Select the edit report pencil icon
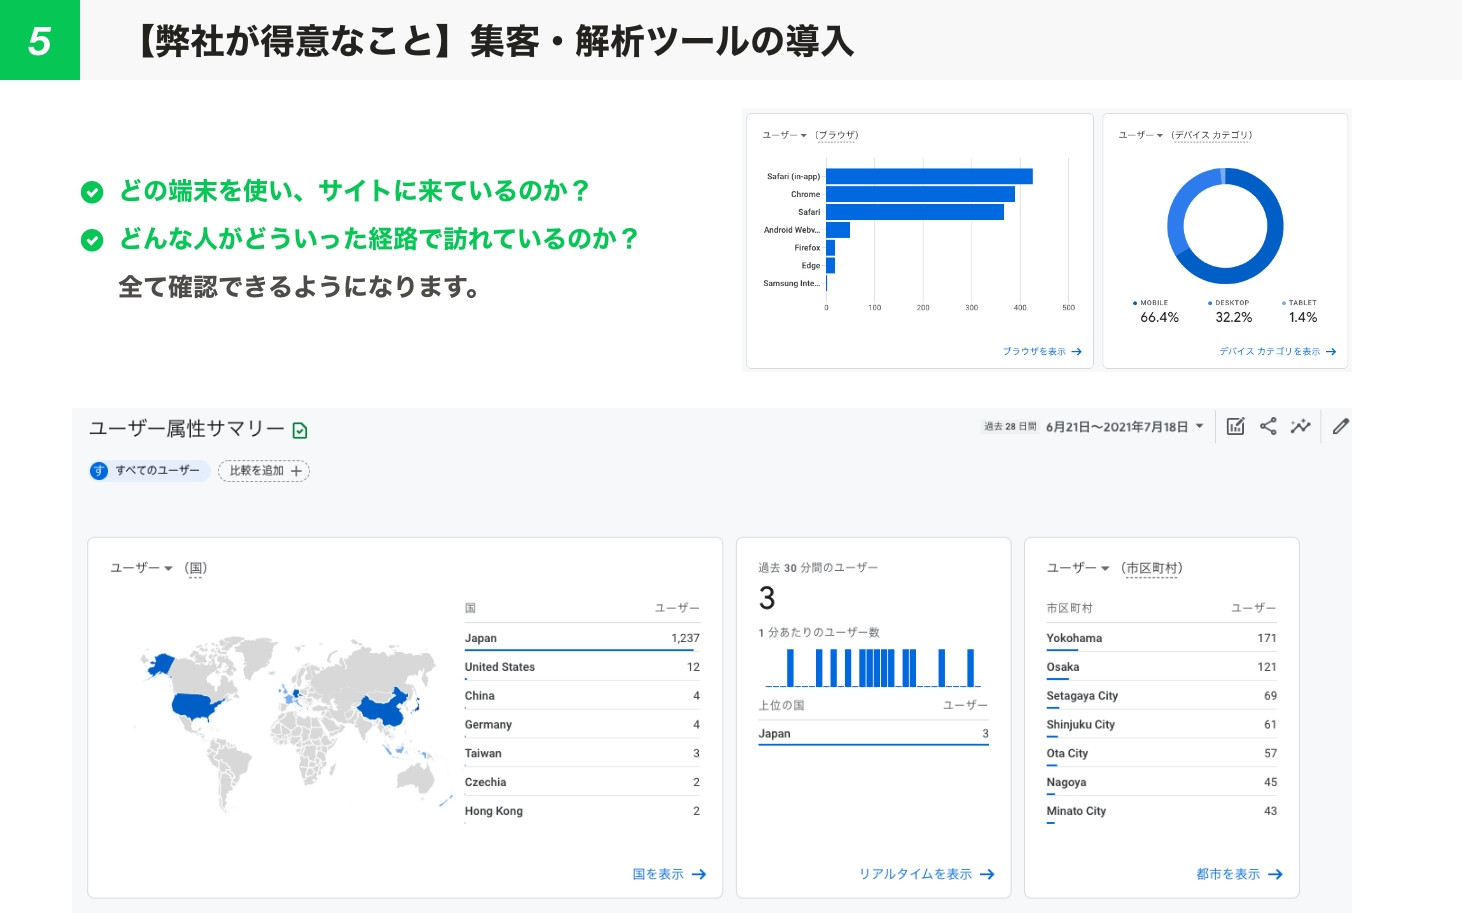 pyautogui.click(x=1340, y=426)
